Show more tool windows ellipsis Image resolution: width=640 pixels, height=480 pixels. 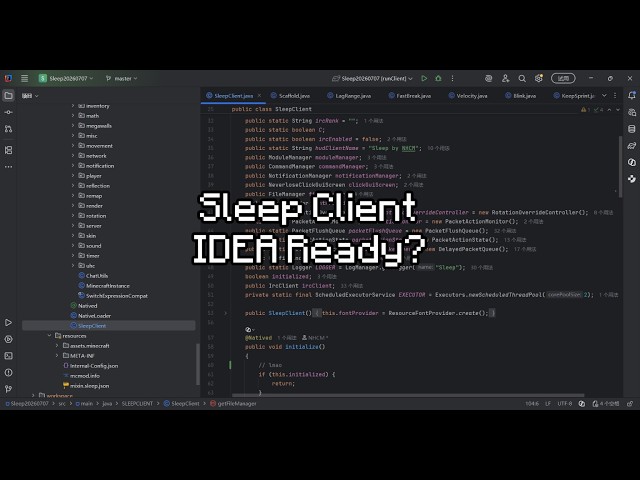8,167
